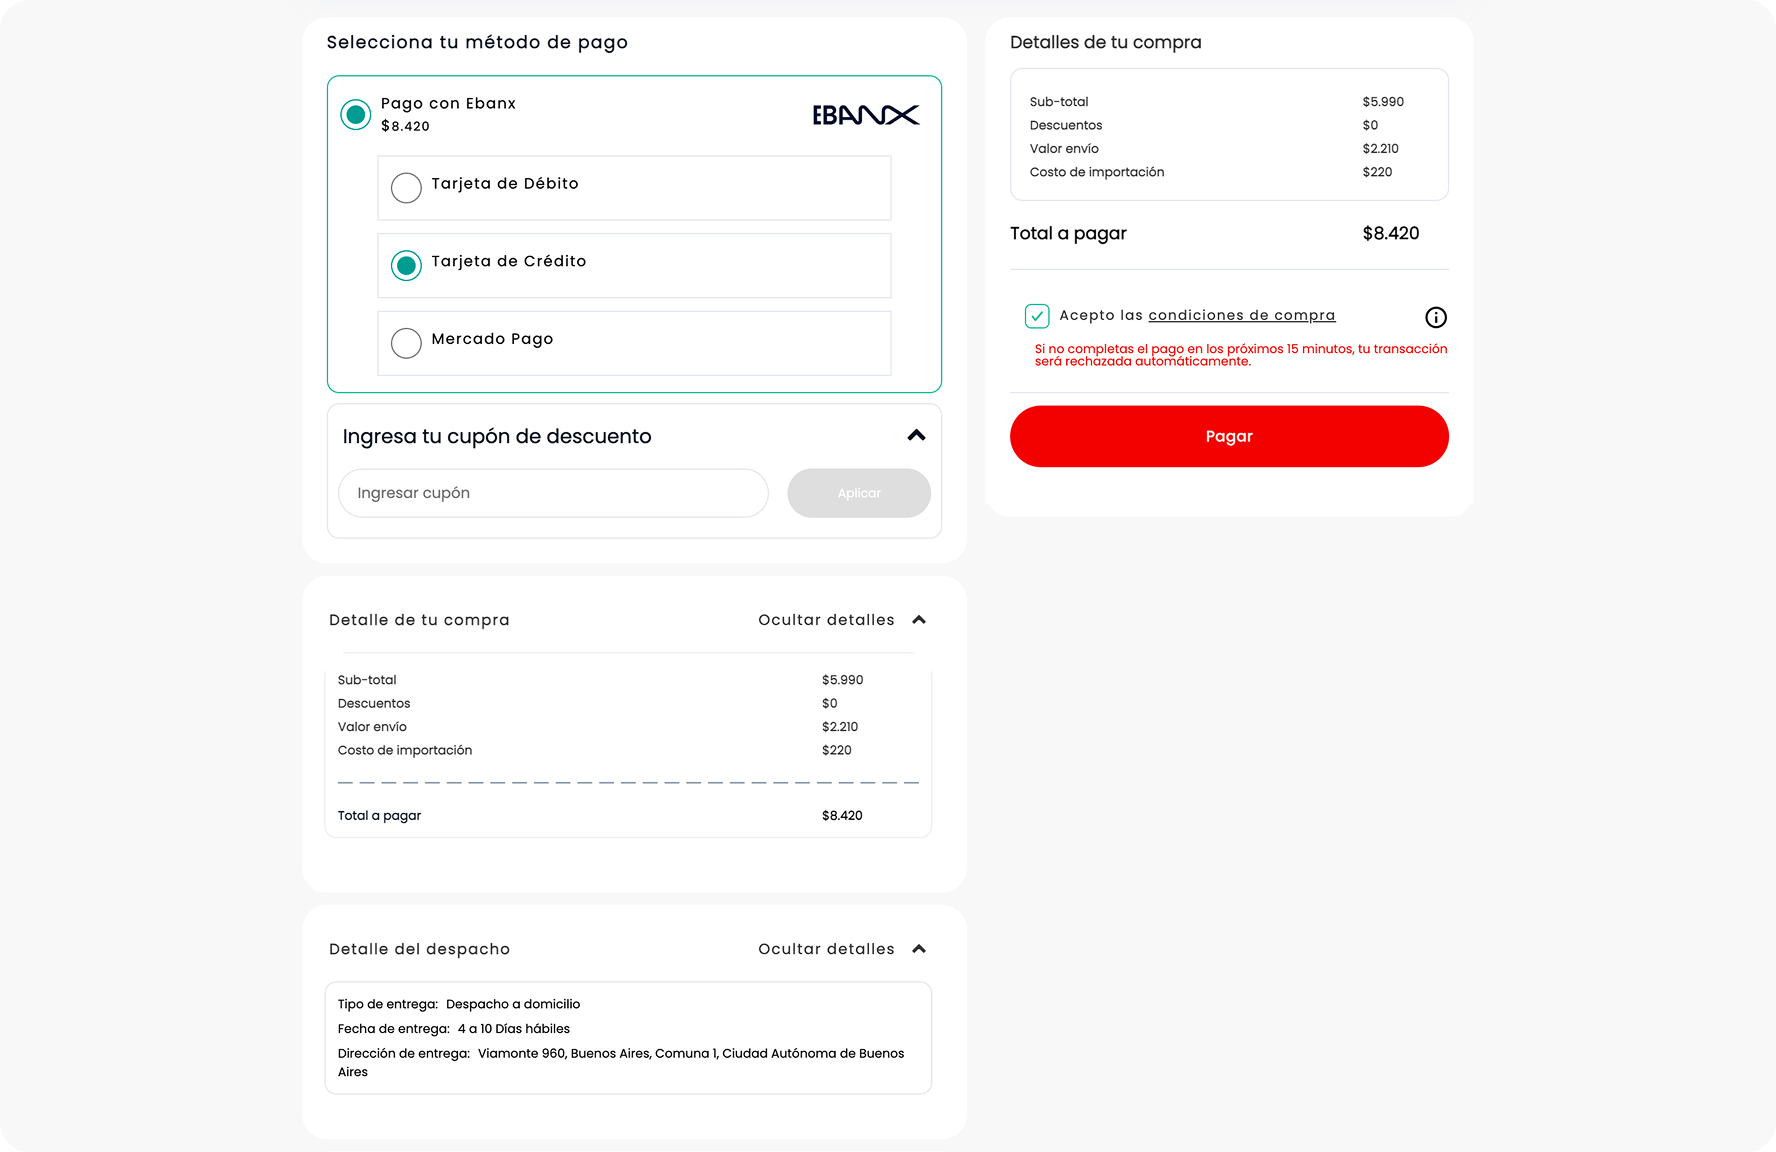This screenshot has height=1152, width=1776.
Task: Choose Mercado Pago radio option
Action: (406, 343)
